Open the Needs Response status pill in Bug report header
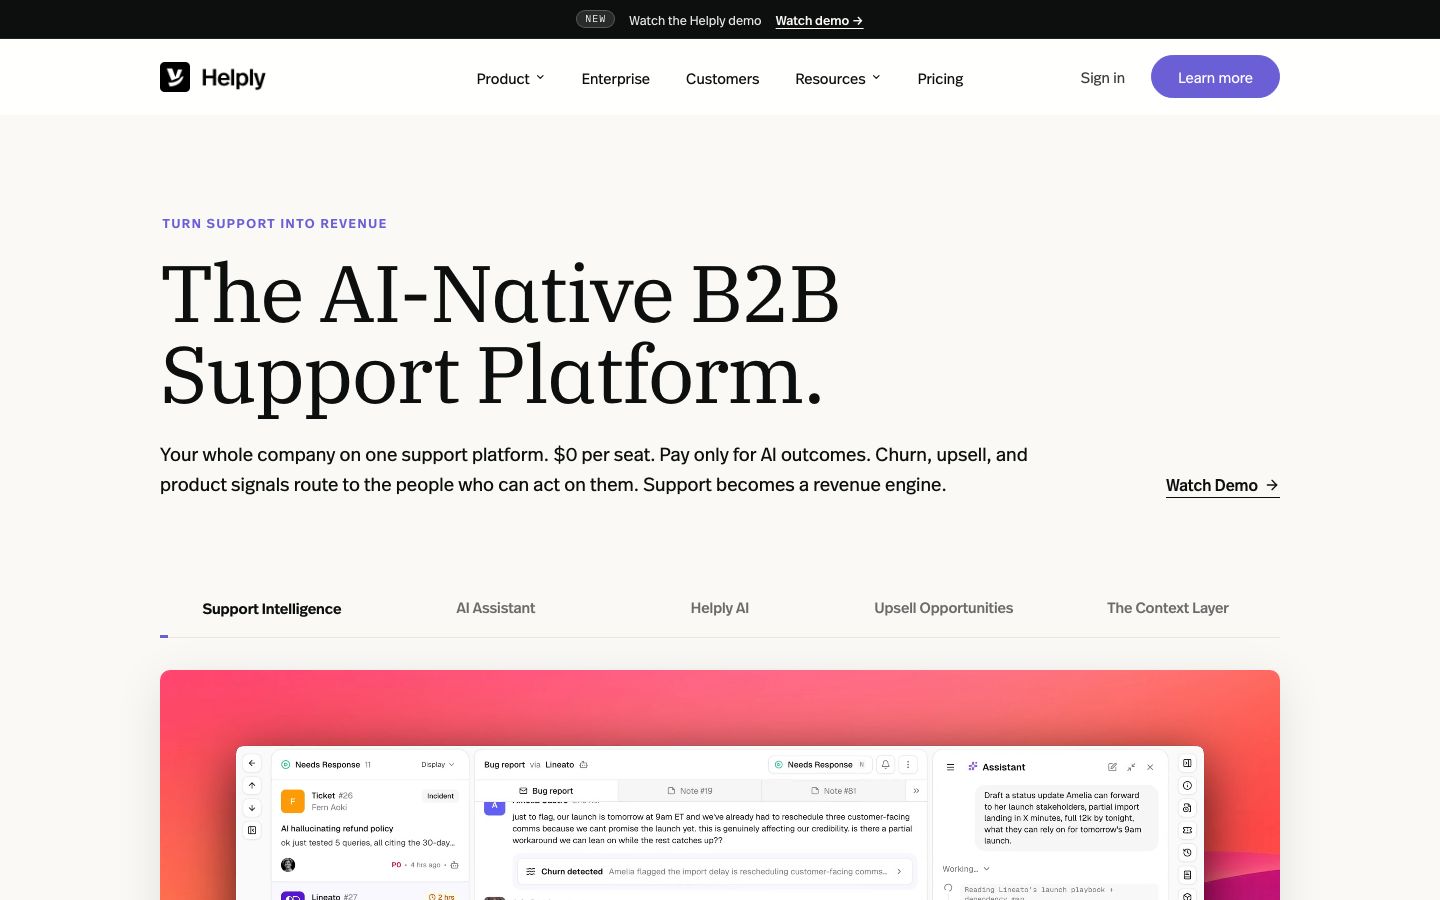 point(820,765)
